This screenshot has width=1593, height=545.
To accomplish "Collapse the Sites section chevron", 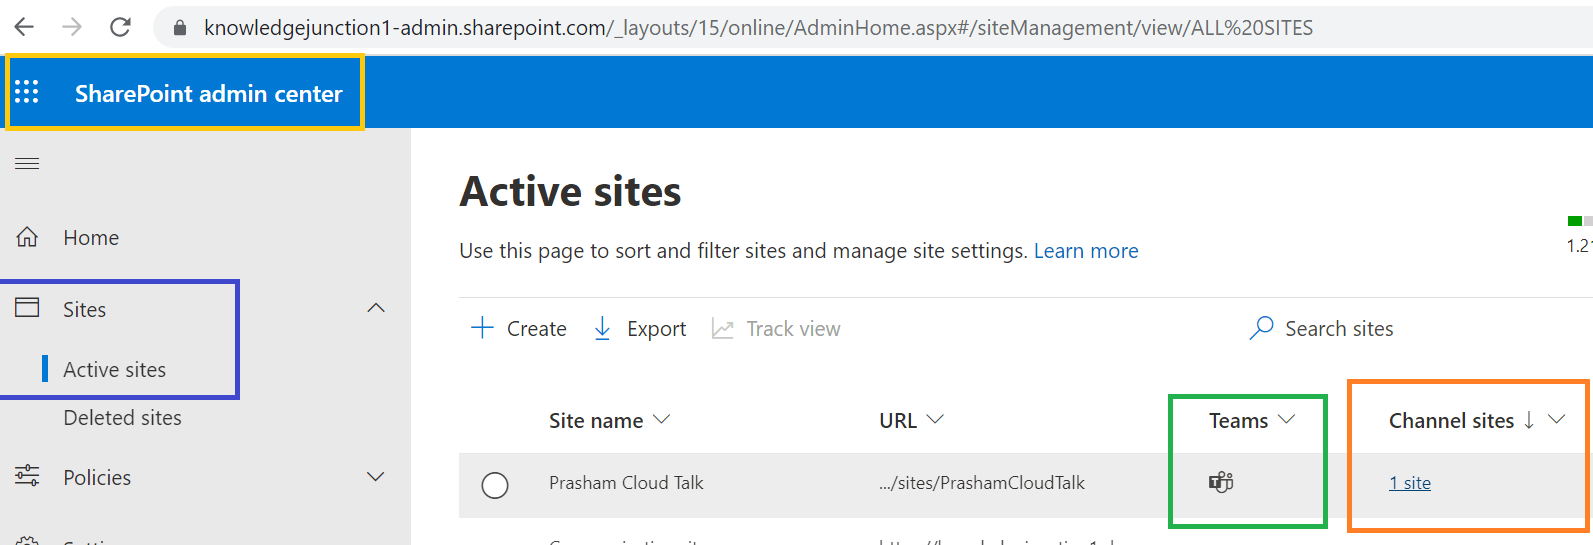I will (376, 308).
